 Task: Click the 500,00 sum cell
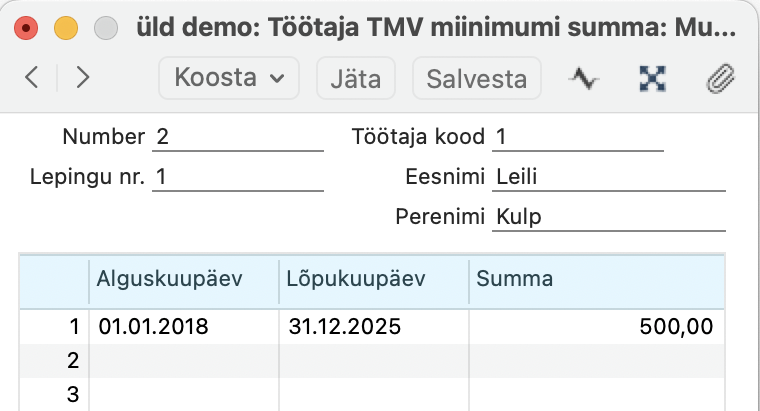596,326
